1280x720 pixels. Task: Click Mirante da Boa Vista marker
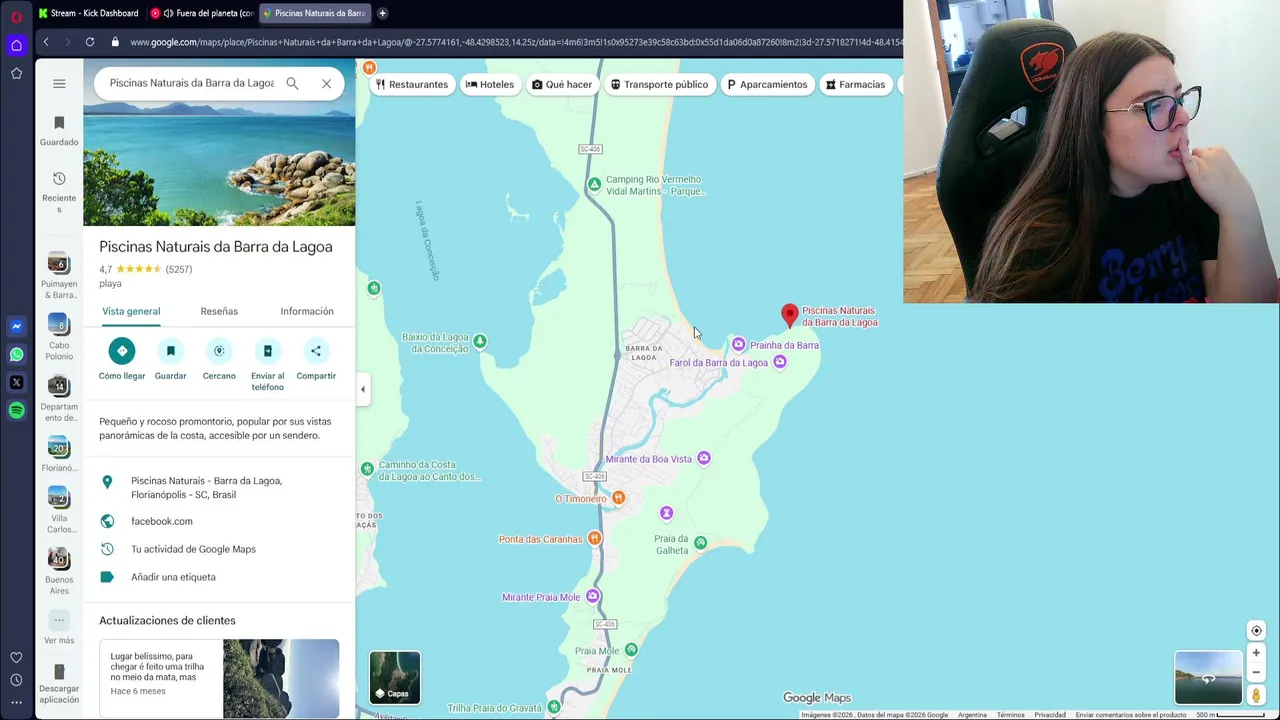[704, 458]
